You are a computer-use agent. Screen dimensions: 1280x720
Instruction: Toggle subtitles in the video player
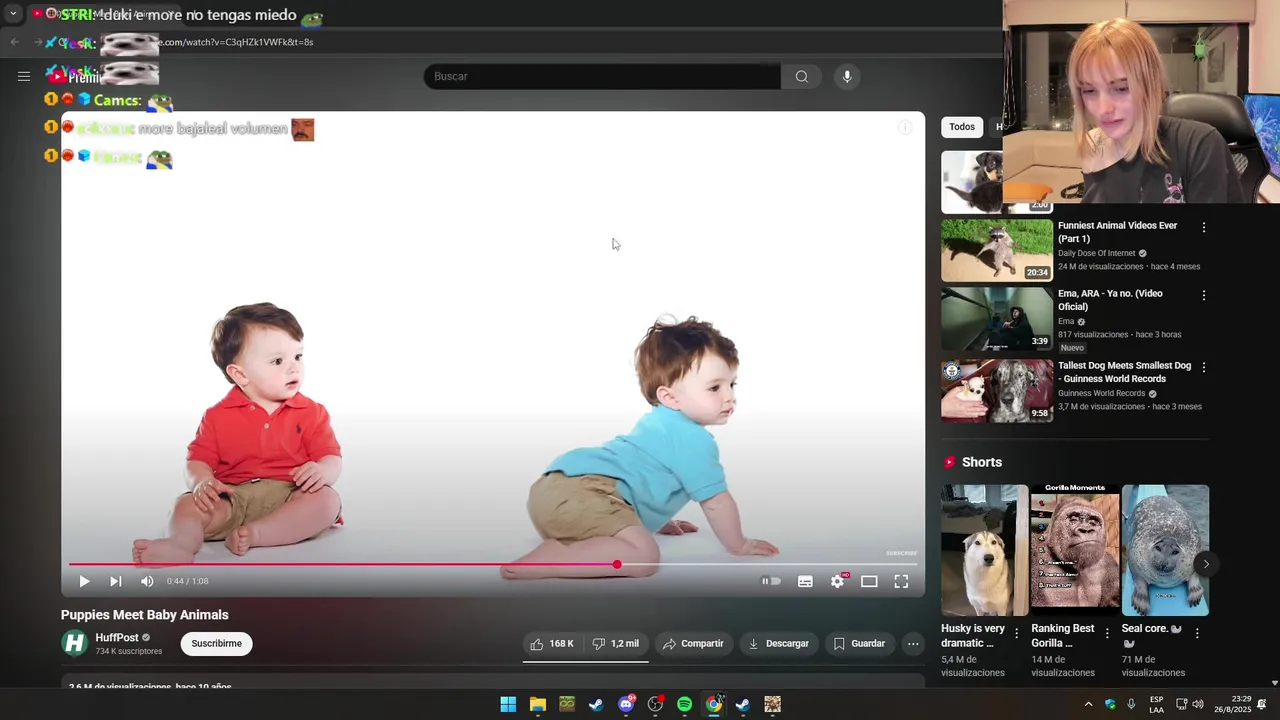click(x=805, y=581)
